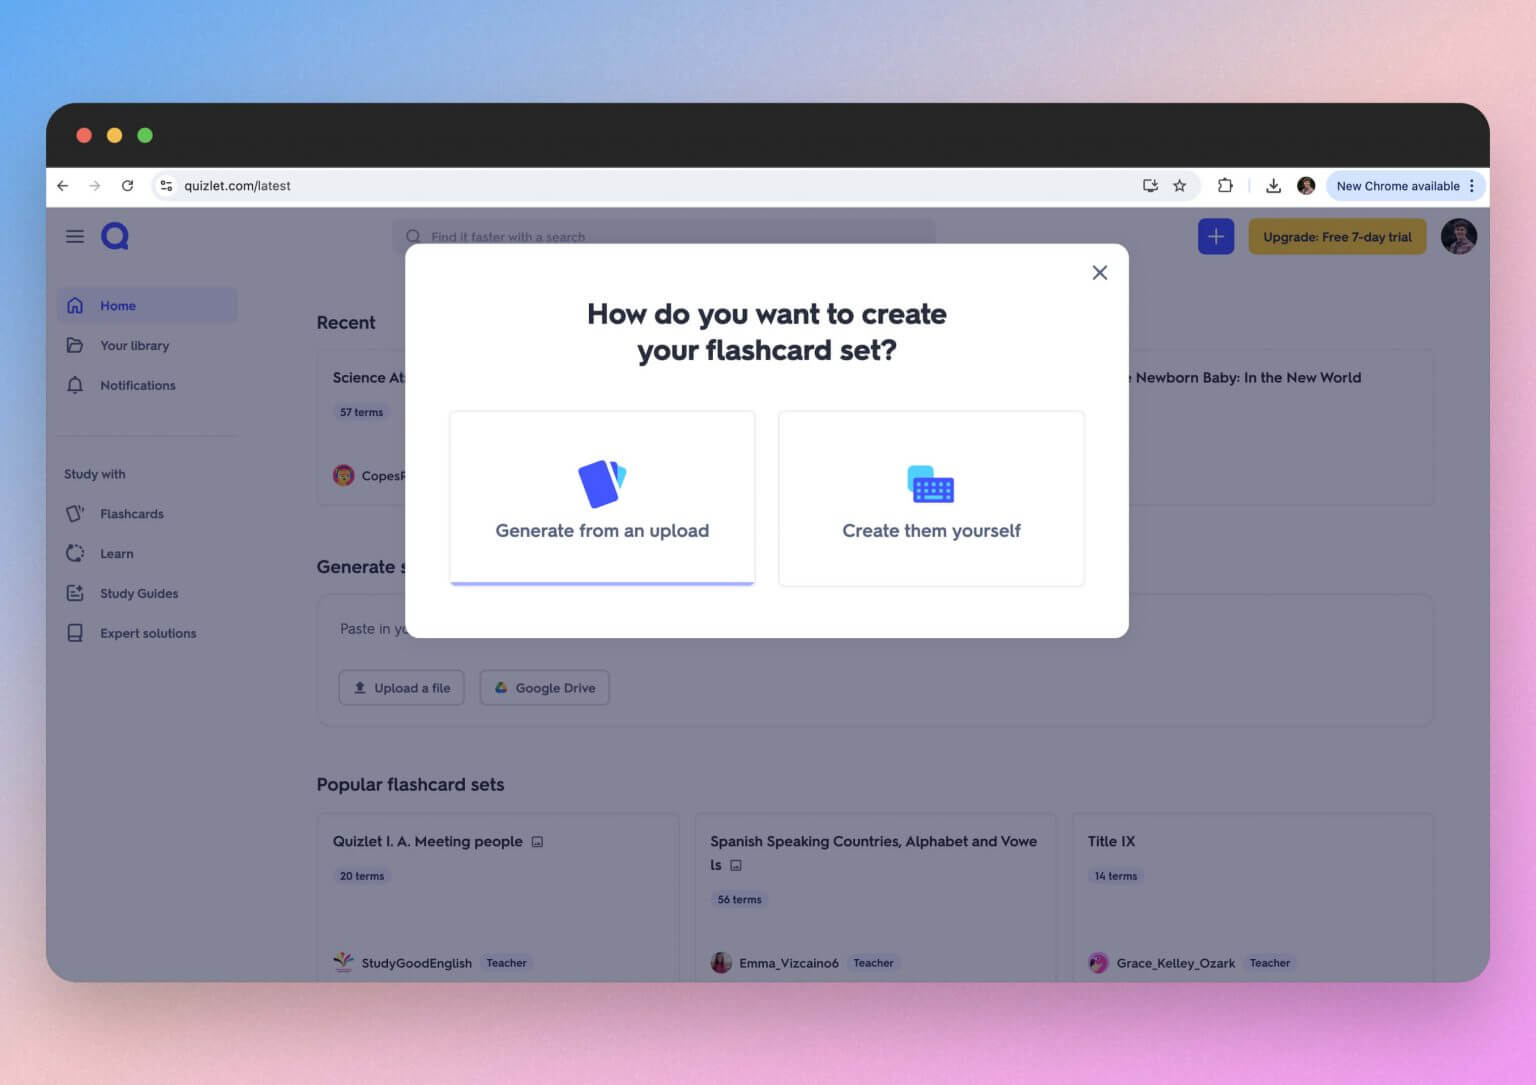Click the Your library folder icon
The height and width of the screenshot is (1085, 1536).
pos(75,345)
